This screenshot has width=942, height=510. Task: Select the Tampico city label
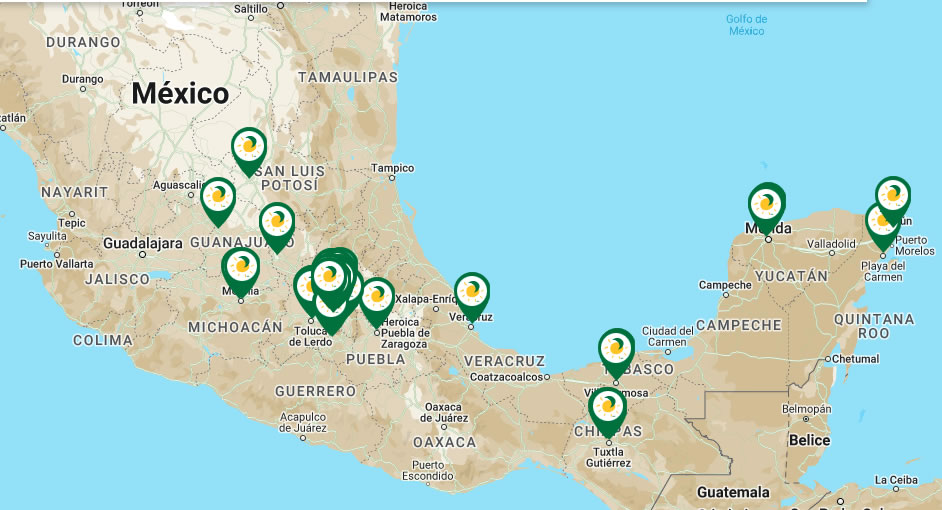click(x=392, y=168)
